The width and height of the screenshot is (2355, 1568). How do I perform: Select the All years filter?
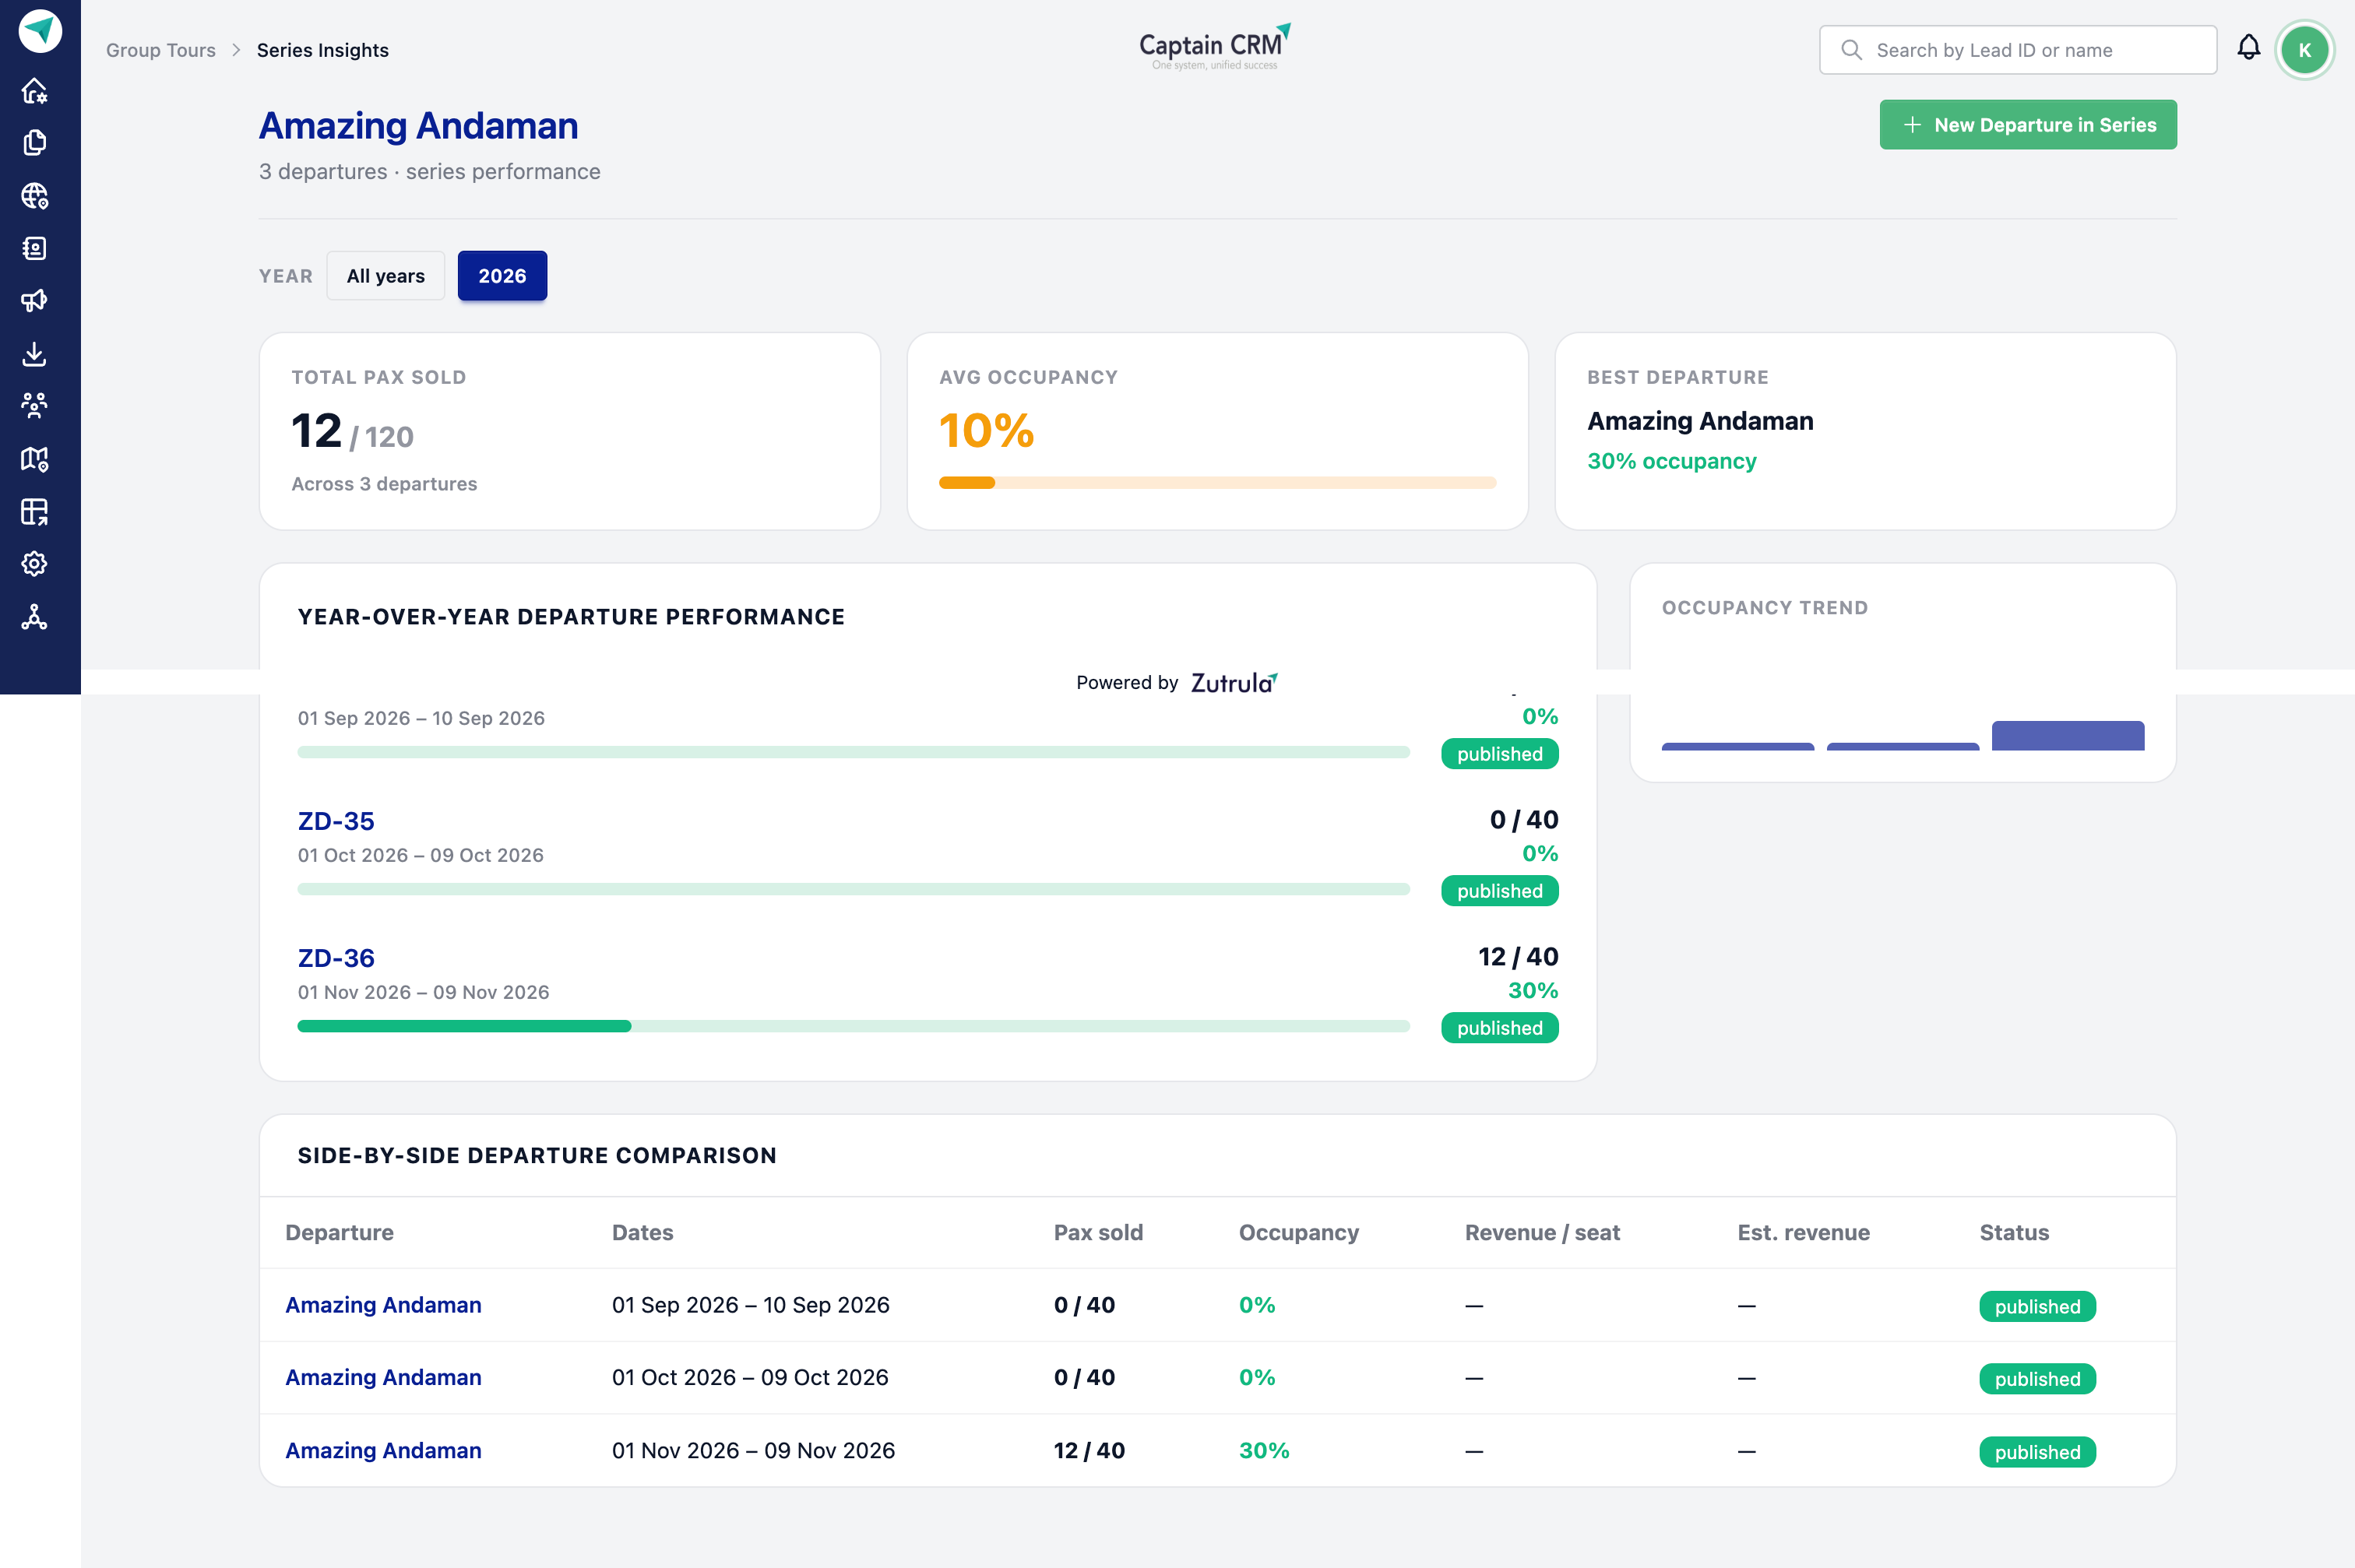click(386, 276)
